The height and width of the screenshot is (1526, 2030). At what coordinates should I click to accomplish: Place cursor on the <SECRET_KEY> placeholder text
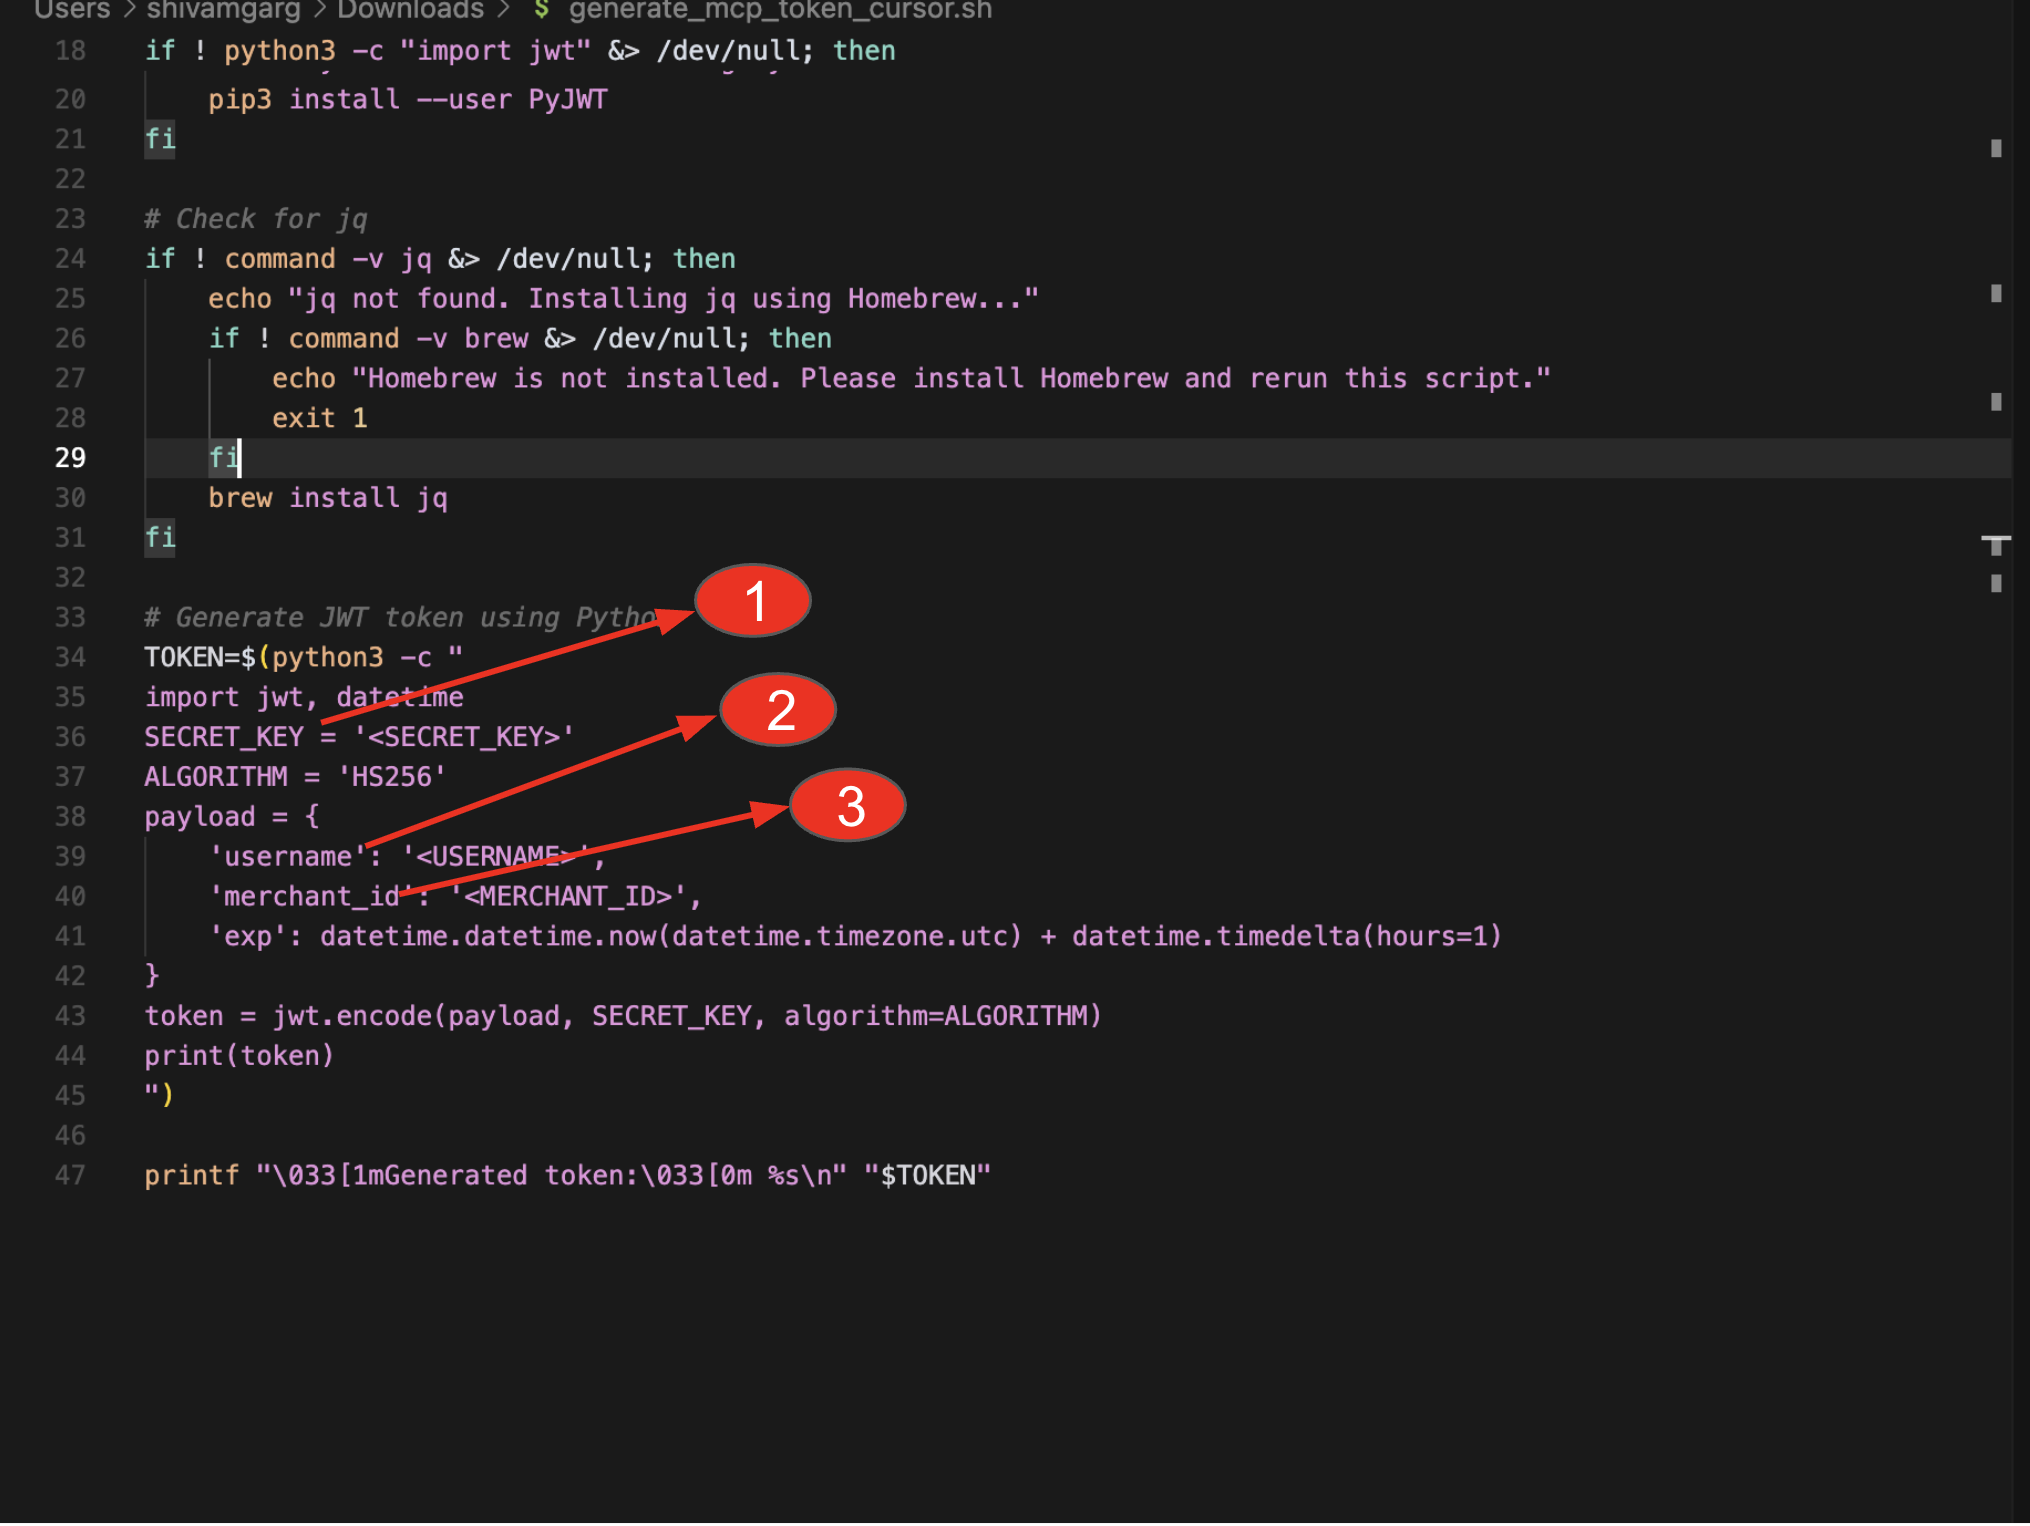click(x=464, y=737)
